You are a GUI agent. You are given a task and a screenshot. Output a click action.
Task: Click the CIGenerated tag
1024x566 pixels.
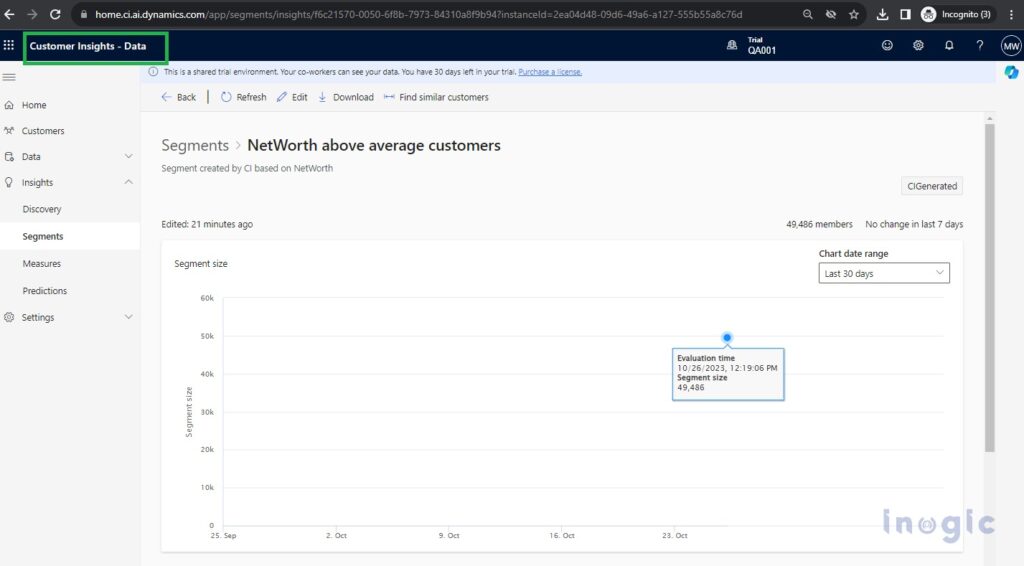[x=932, y=186]
